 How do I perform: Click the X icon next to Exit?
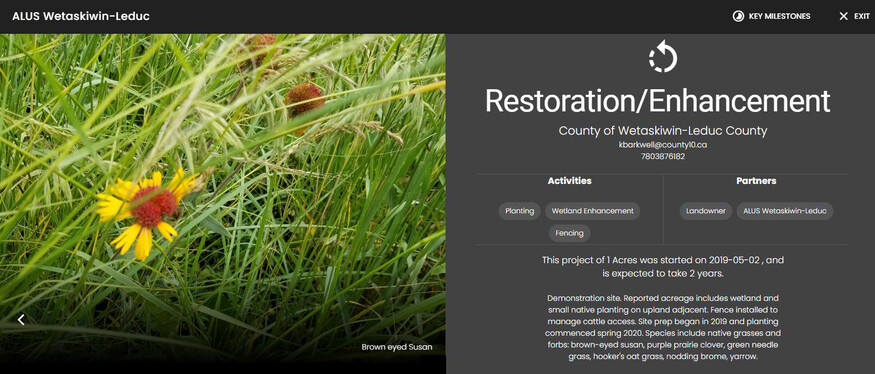coord(843,16)
